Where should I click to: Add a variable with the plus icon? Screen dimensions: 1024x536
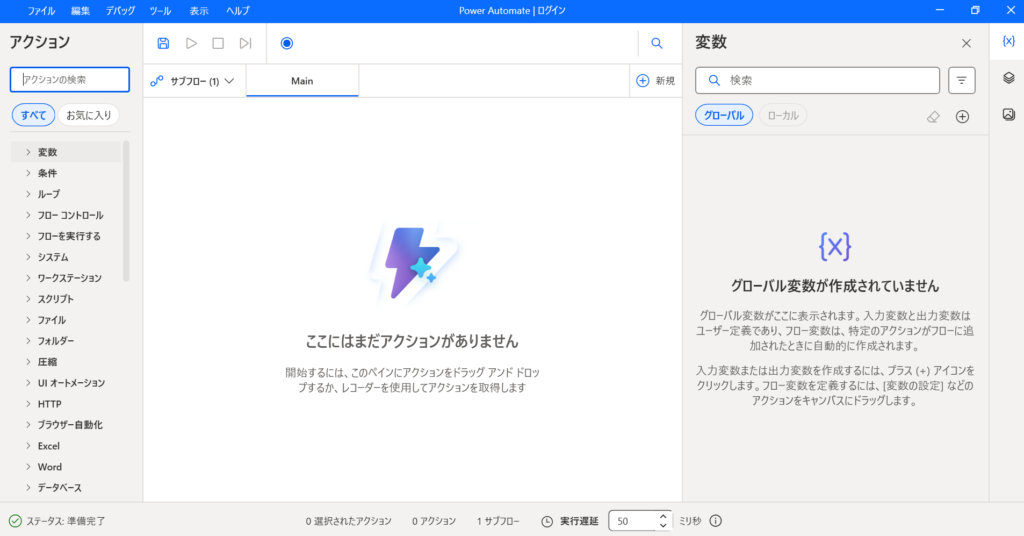(x=963, y=116)
